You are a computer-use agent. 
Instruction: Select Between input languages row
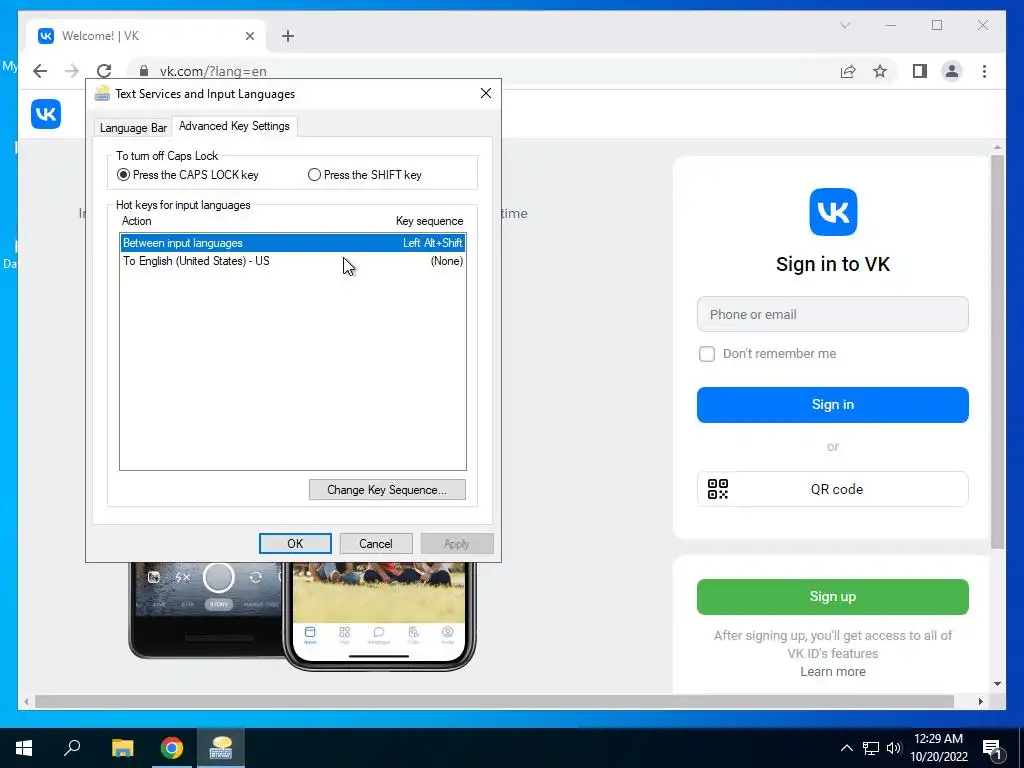pyautogui.click(x=293, y=243)
